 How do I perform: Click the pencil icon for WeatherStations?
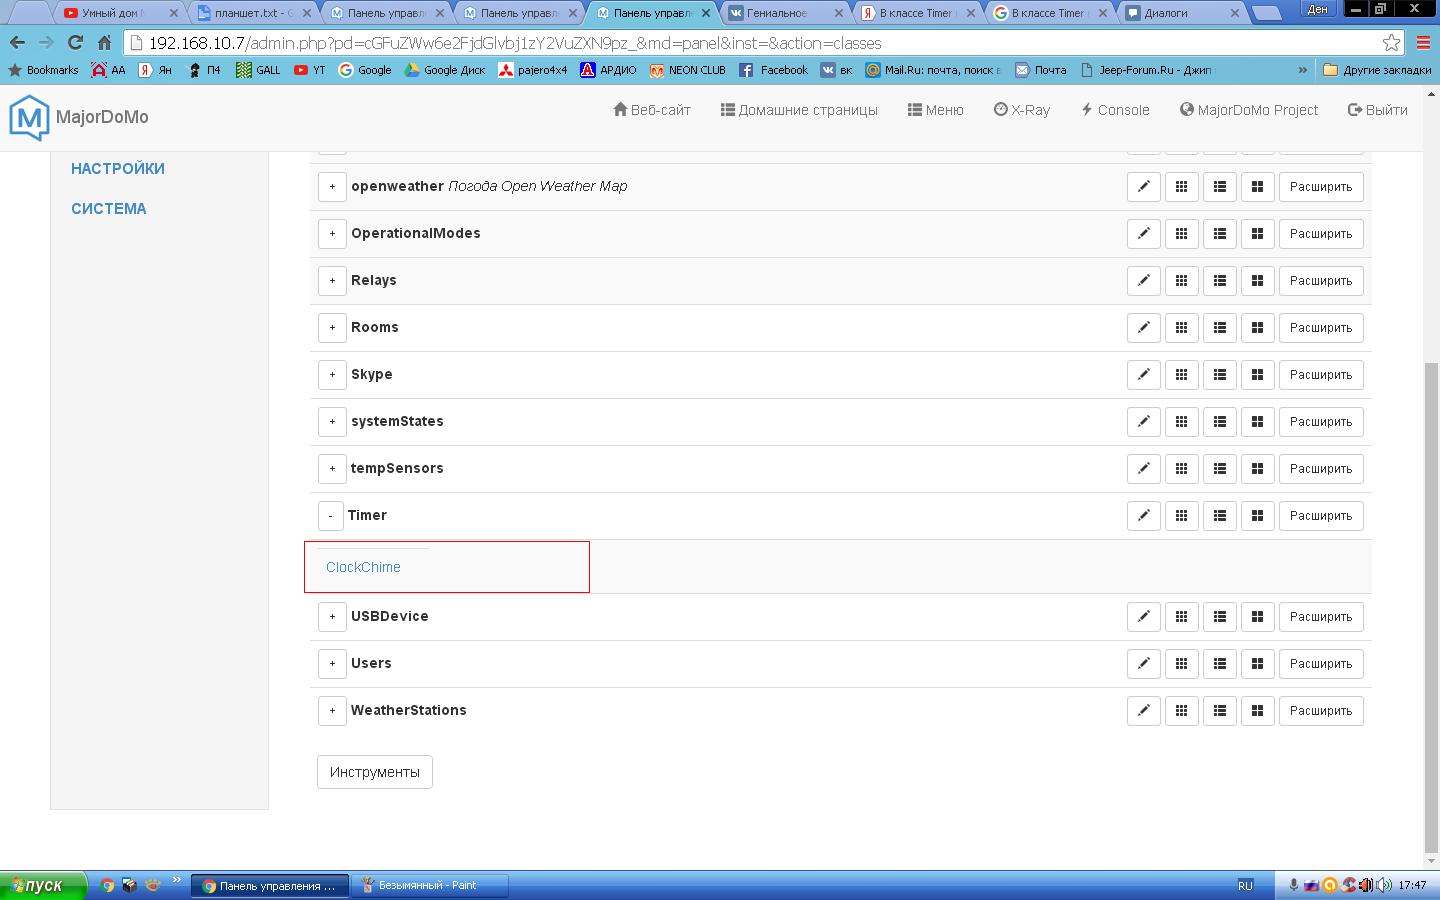coord(1144,711)
